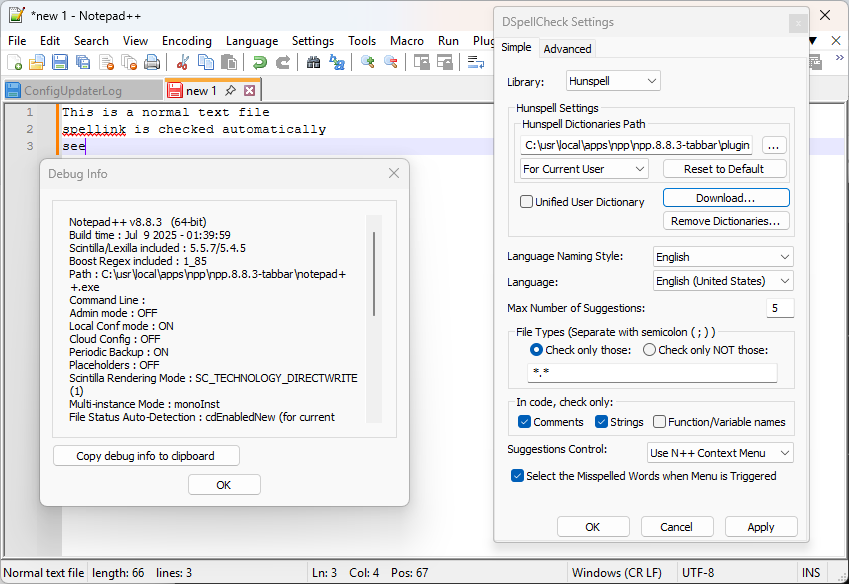
Task: Click the document list dropdown arrow top right
Action: pyautogui.click(x=813, y=41)
